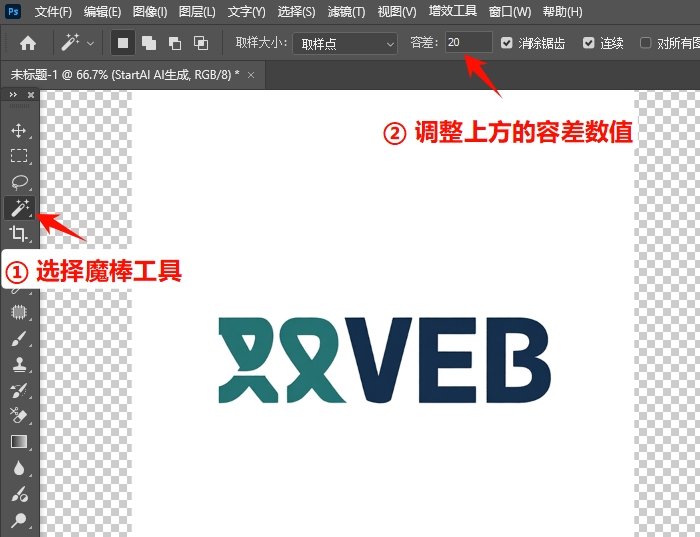Choose Add to Selection mode icon
The image size is (700, 537).
click(x=149, y=43)
